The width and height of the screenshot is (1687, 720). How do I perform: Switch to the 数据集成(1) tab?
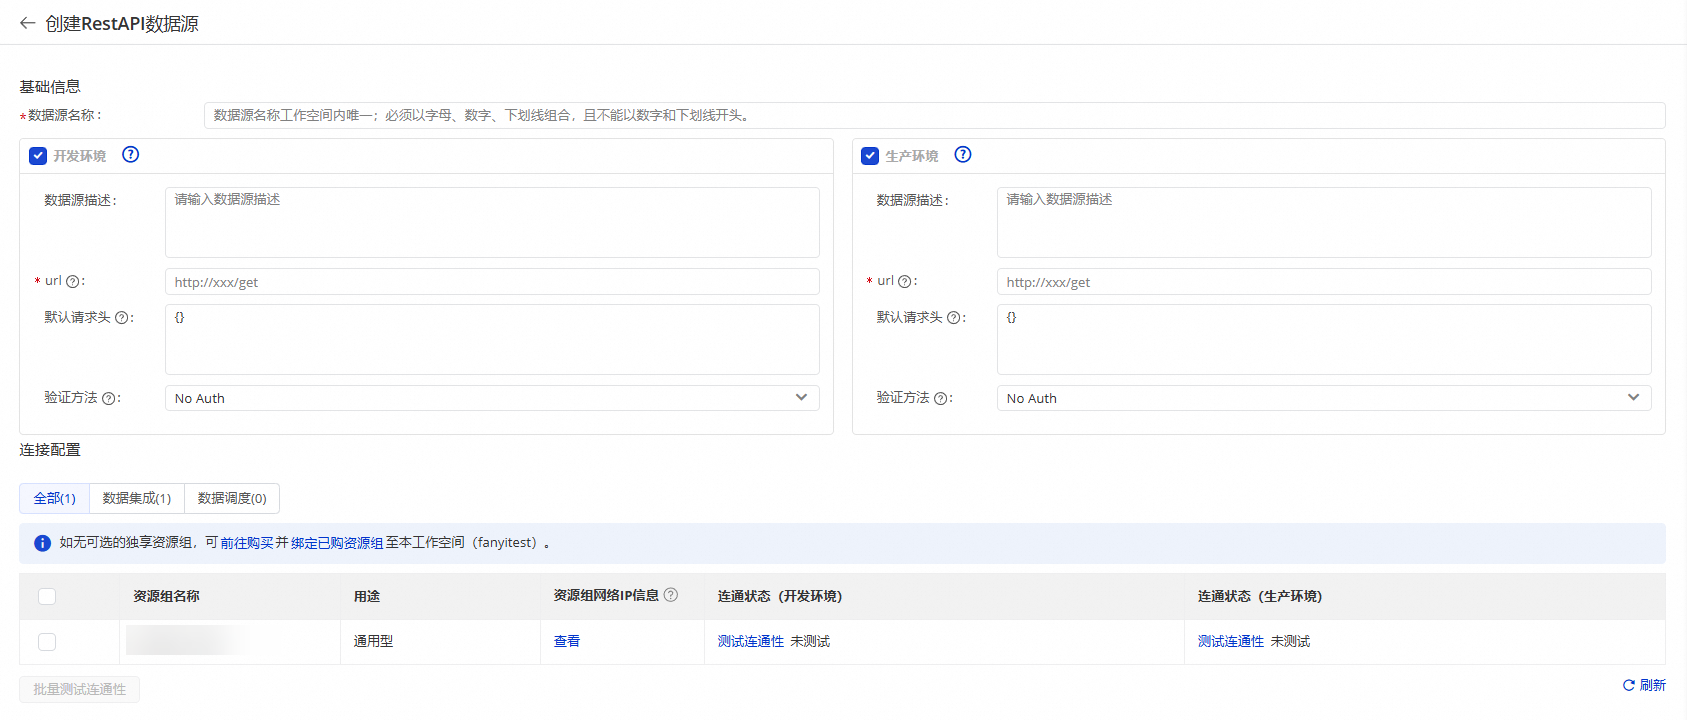[137, 498]
